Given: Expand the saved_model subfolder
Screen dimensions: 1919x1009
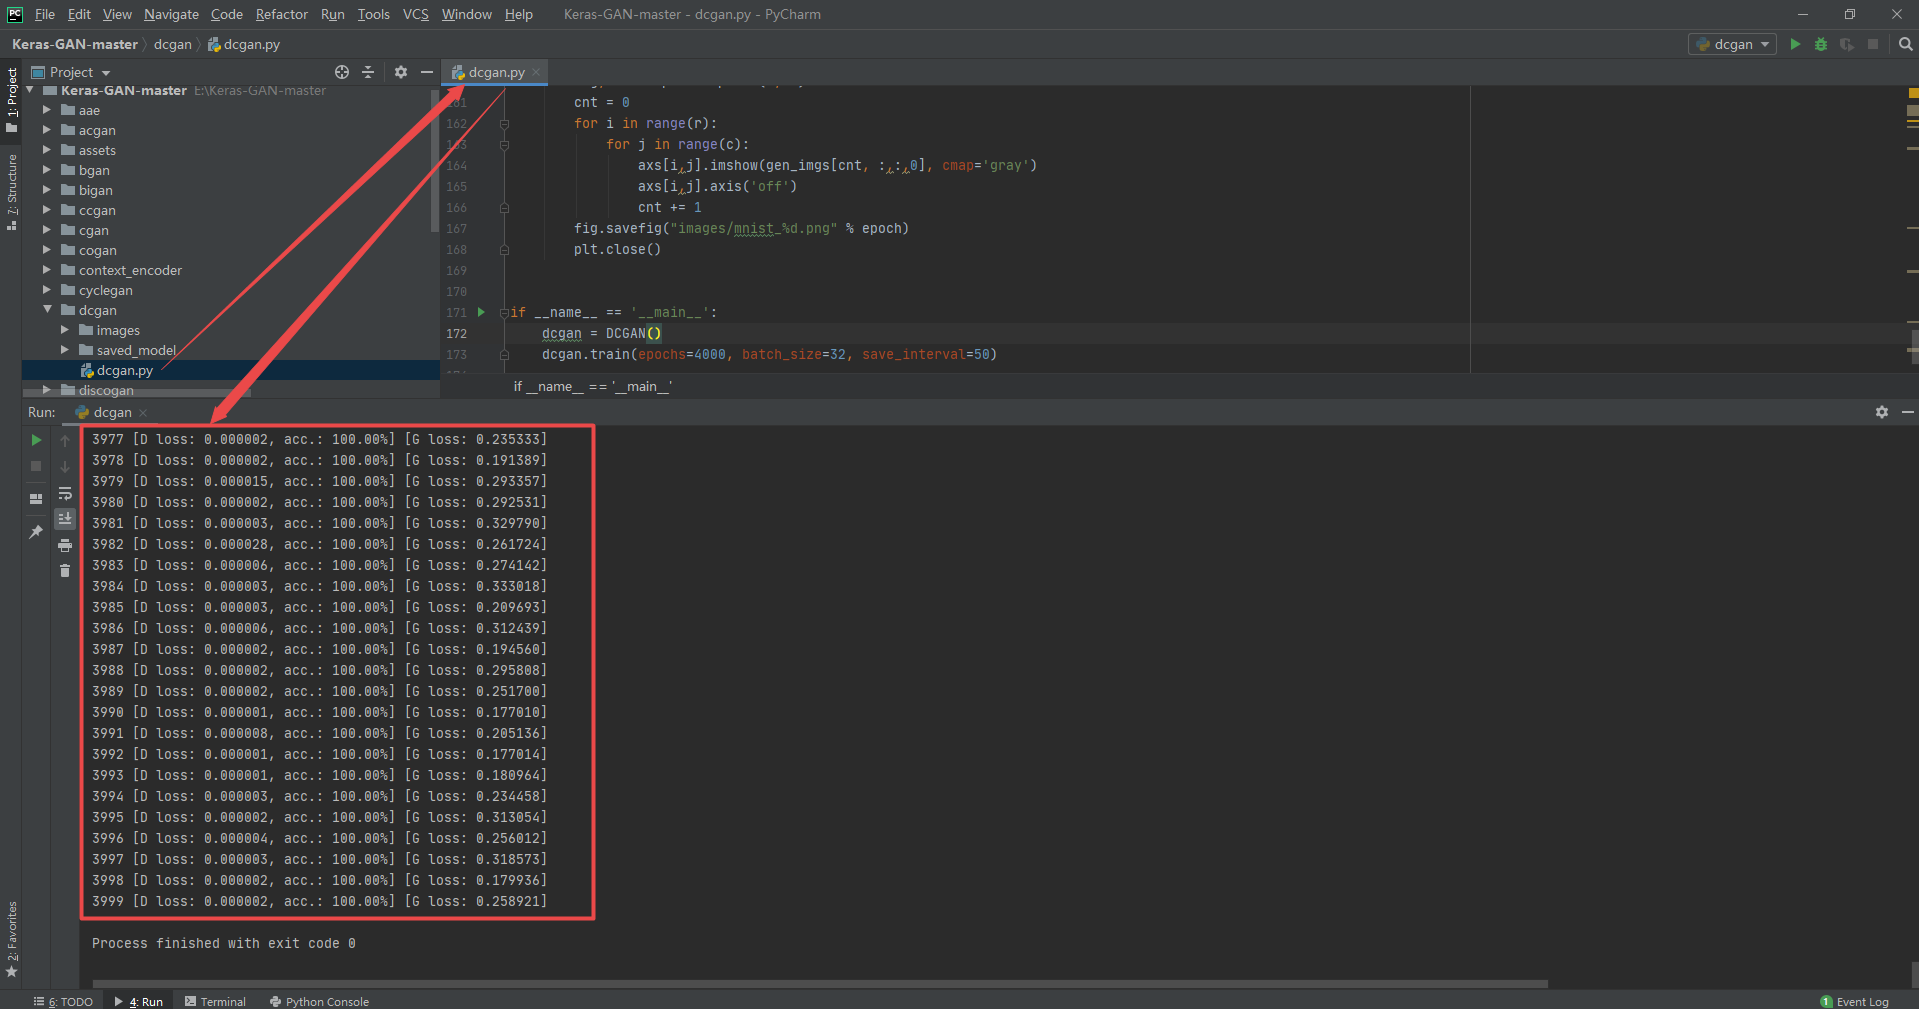Looking at the screenshot, I should tap(64, 350).
